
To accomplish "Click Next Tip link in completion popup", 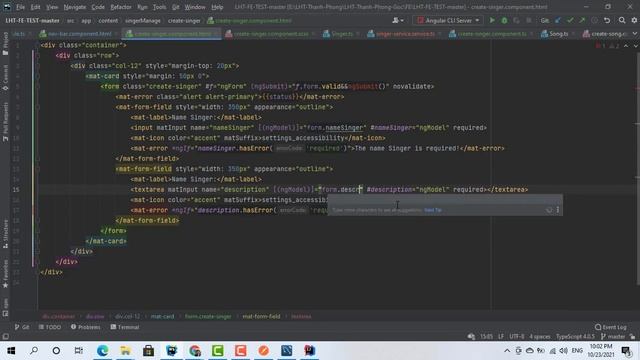I will click(x=433, y=210).
